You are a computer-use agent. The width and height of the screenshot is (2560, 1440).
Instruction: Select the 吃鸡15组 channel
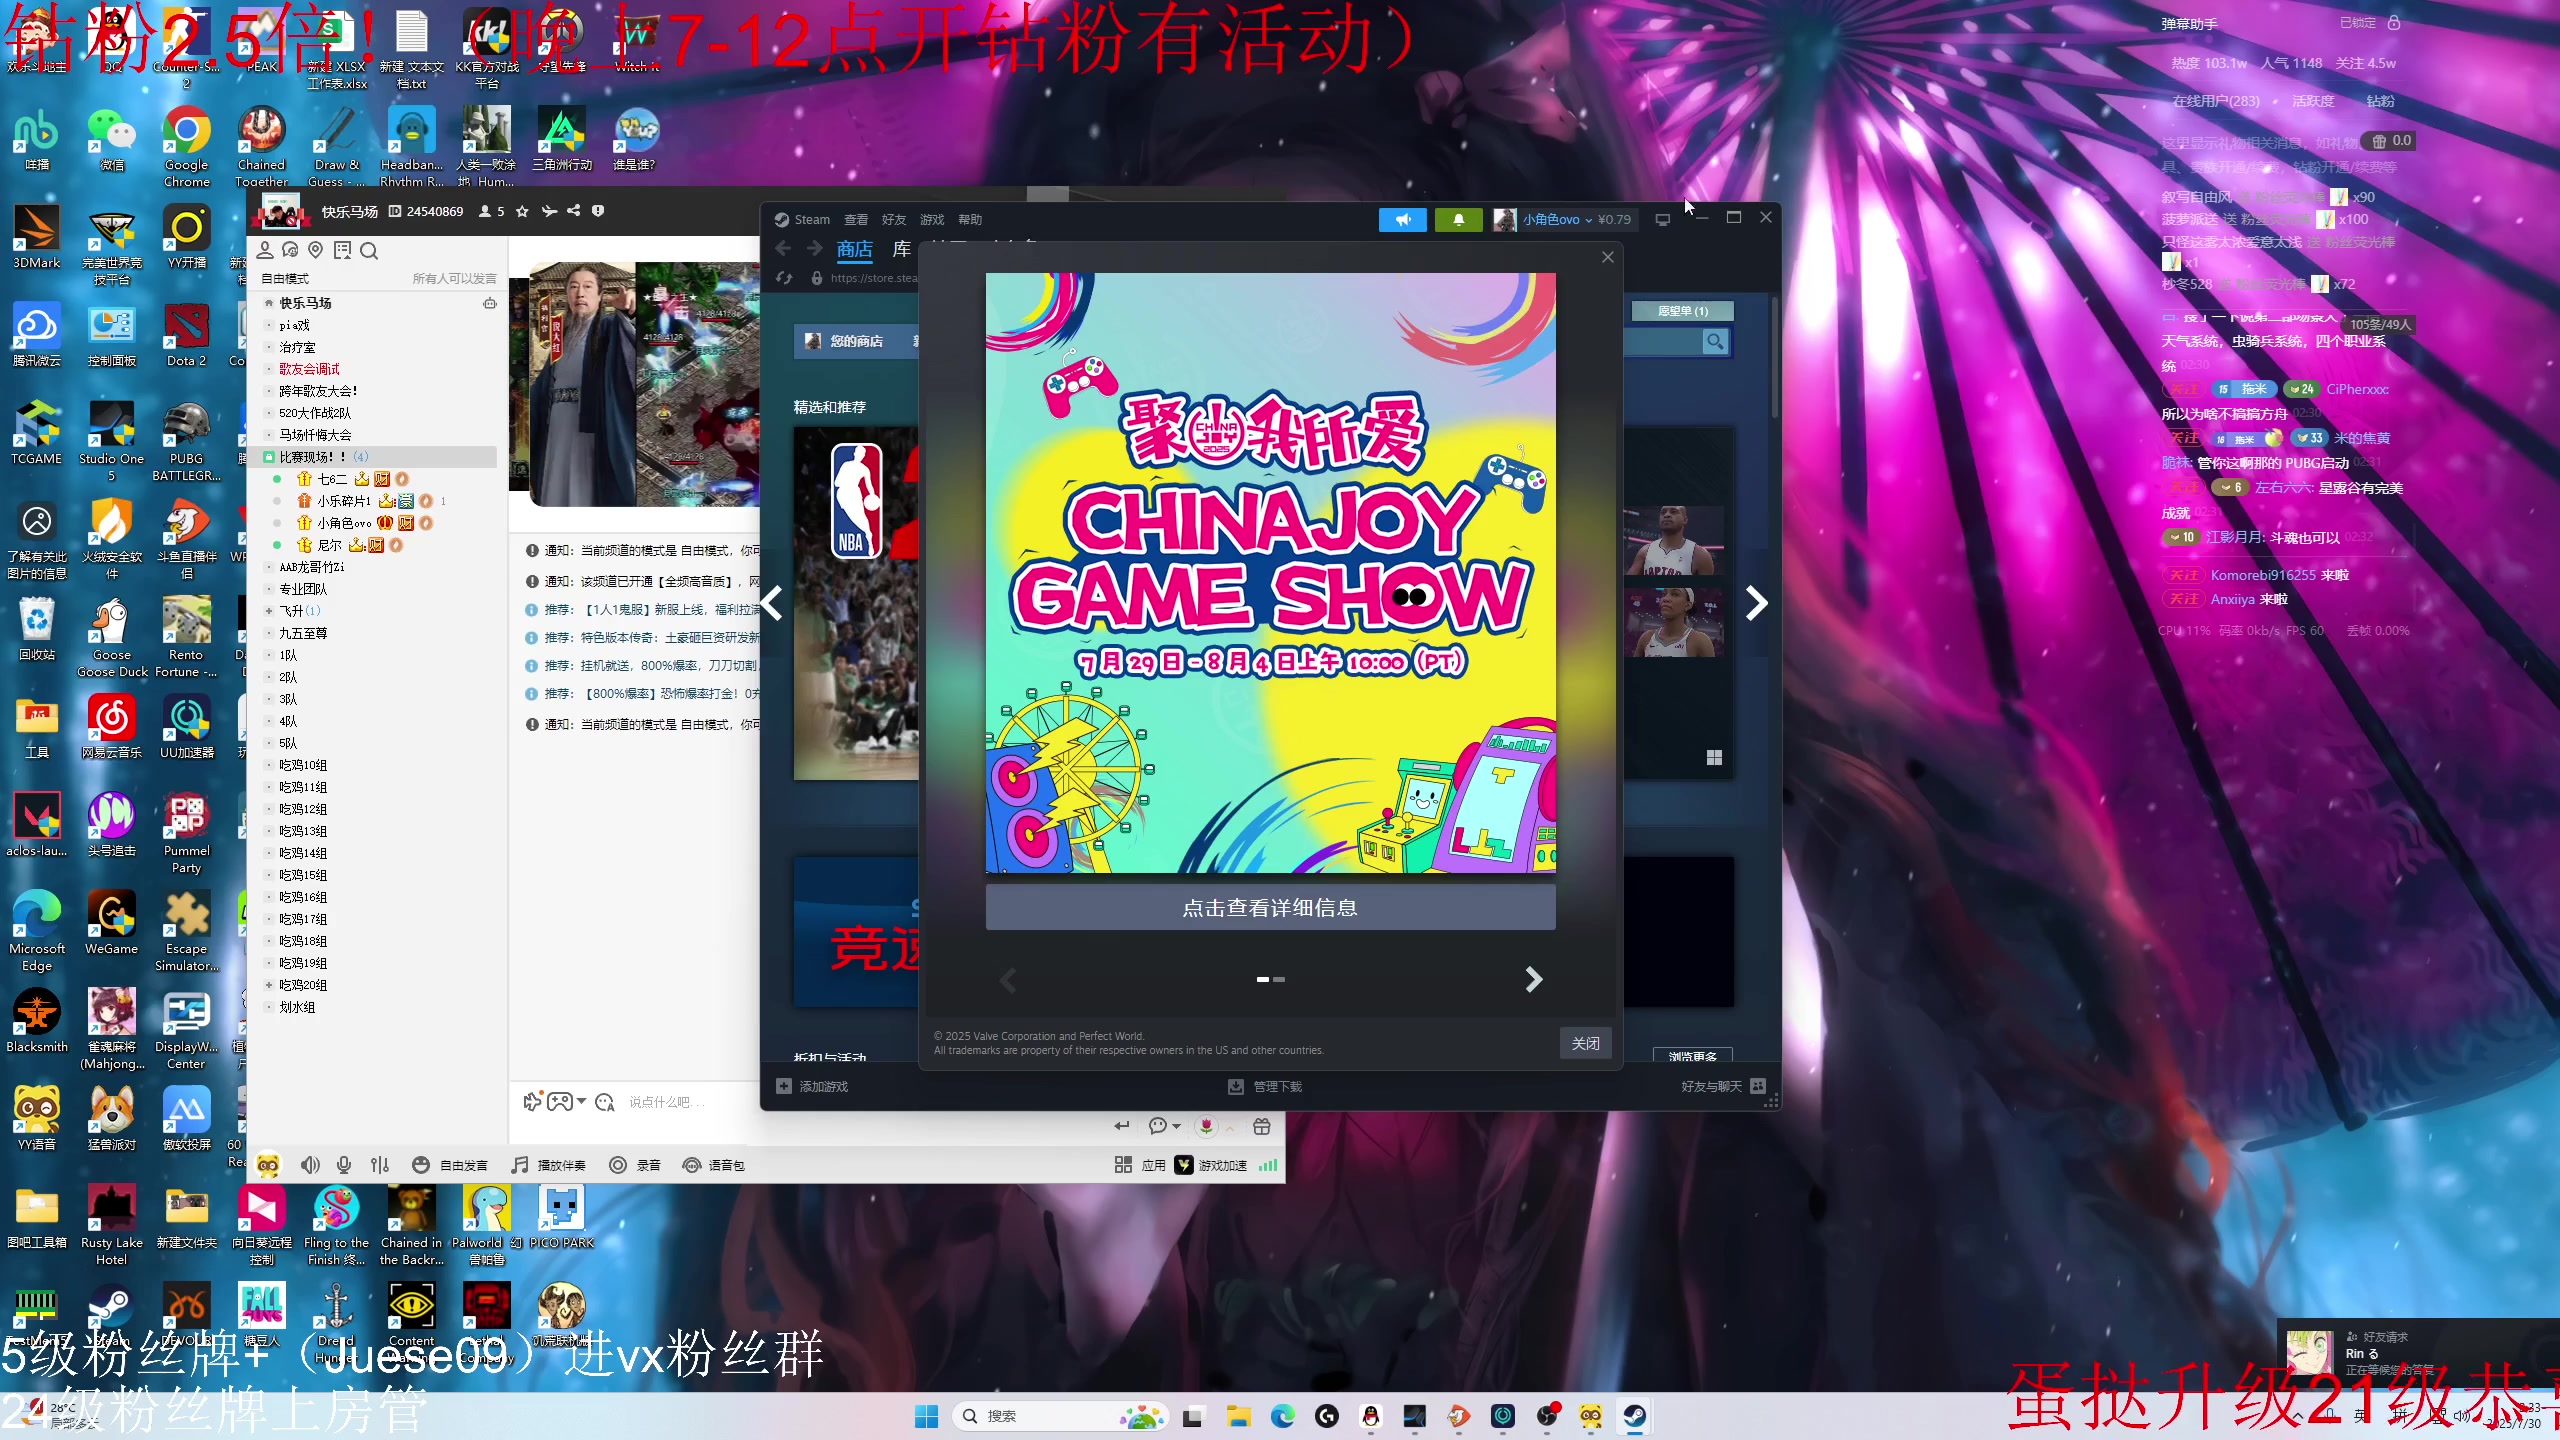click(x=303, y=875)
